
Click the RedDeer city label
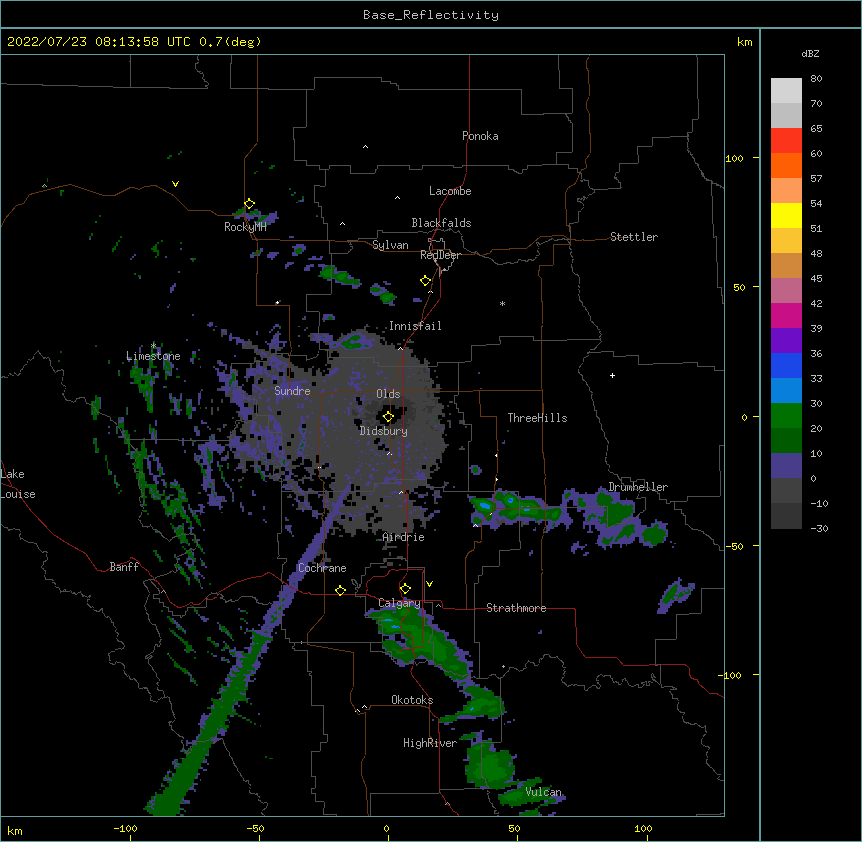tap(440, 255)
